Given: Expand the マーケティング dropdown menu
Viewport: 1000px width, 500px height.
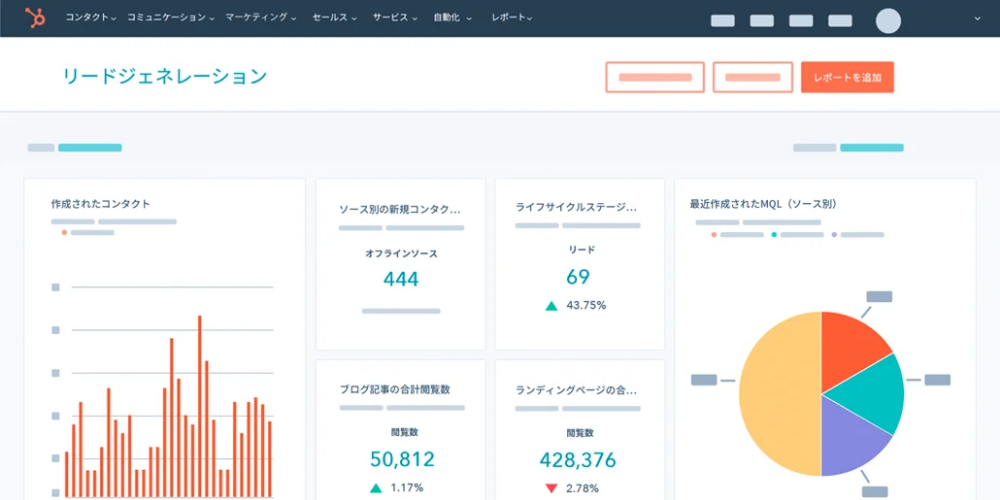Looking at the screenshot, I should [260, 18].
